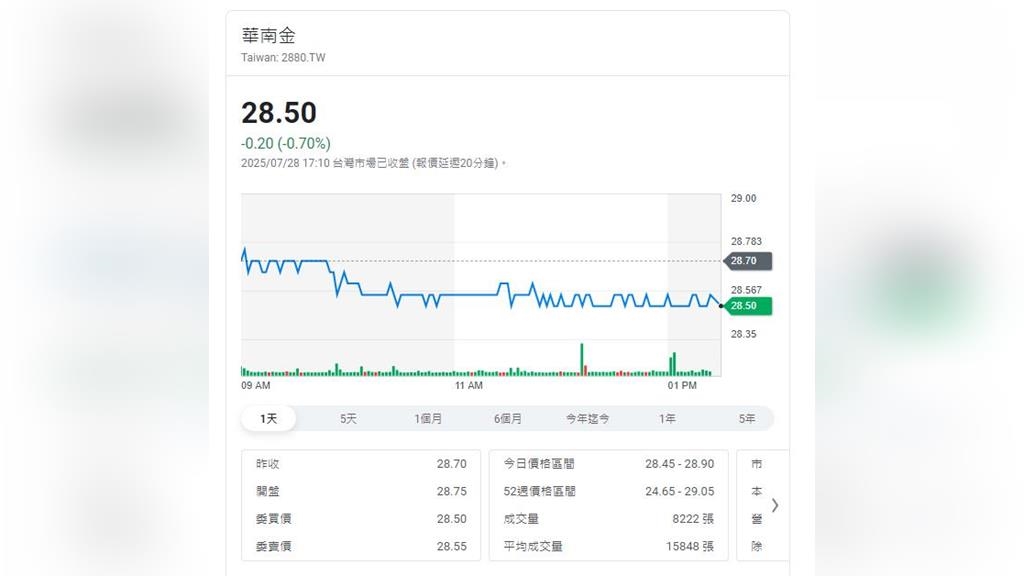Image resolution: width=1024 pixels, height=576 pixels.
Task: Click the tallest green volume bar
Action: 581,360
